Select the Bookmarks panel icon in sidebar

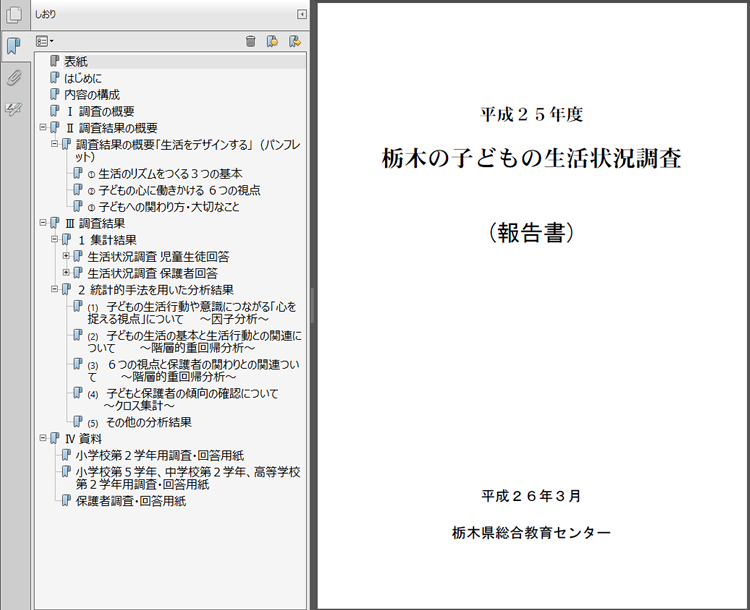coord(14,46)
